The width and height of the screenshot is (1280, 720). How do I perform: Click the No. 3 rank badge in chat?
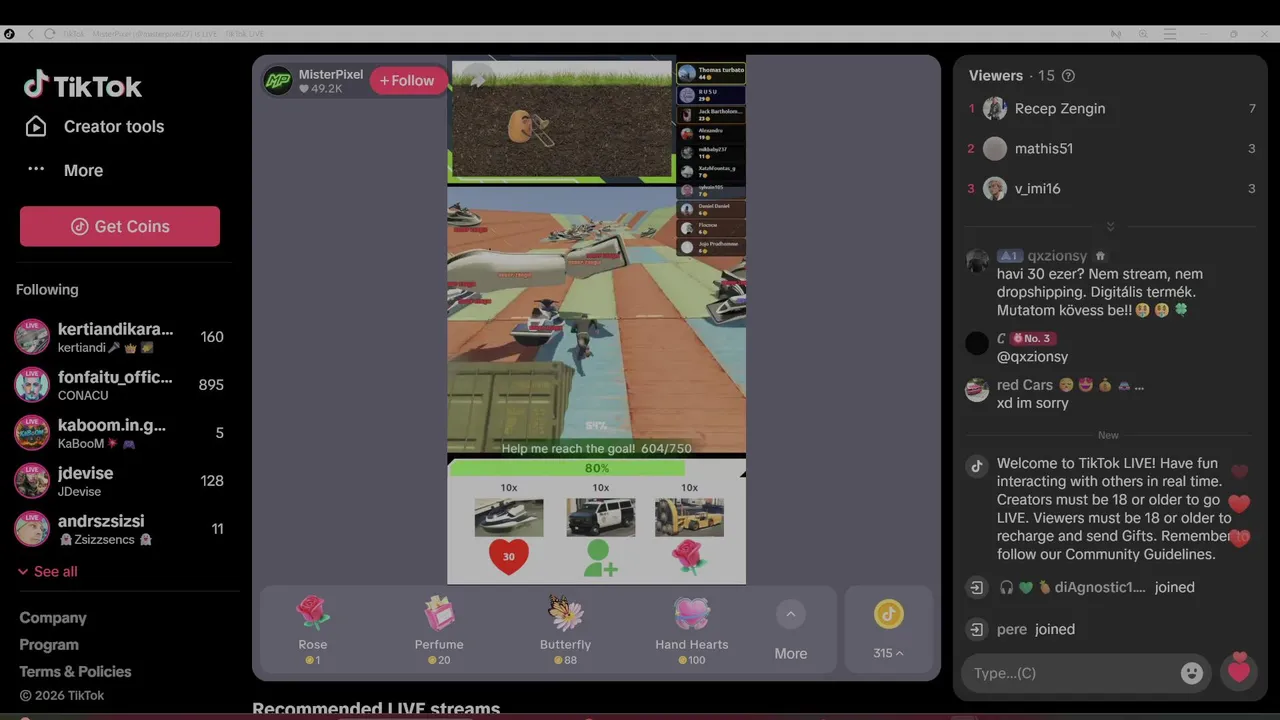pos(1032,339)
